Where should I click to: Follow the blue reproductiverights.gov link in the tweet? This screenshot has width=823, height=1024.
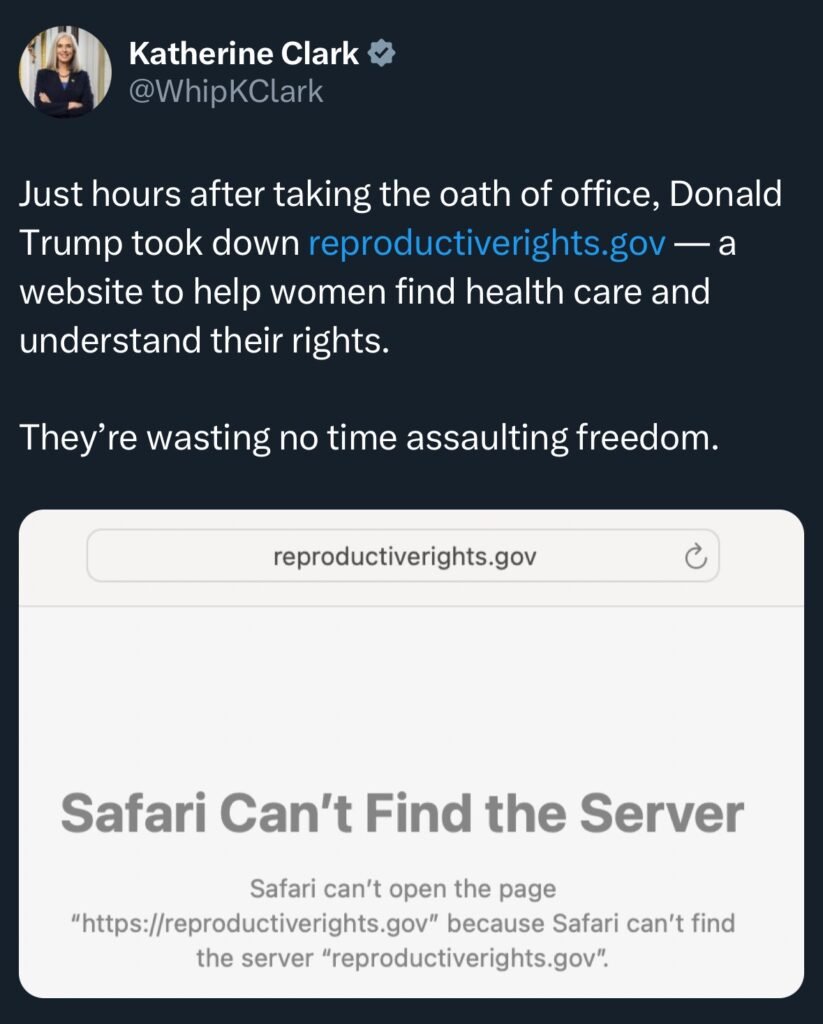487,243
